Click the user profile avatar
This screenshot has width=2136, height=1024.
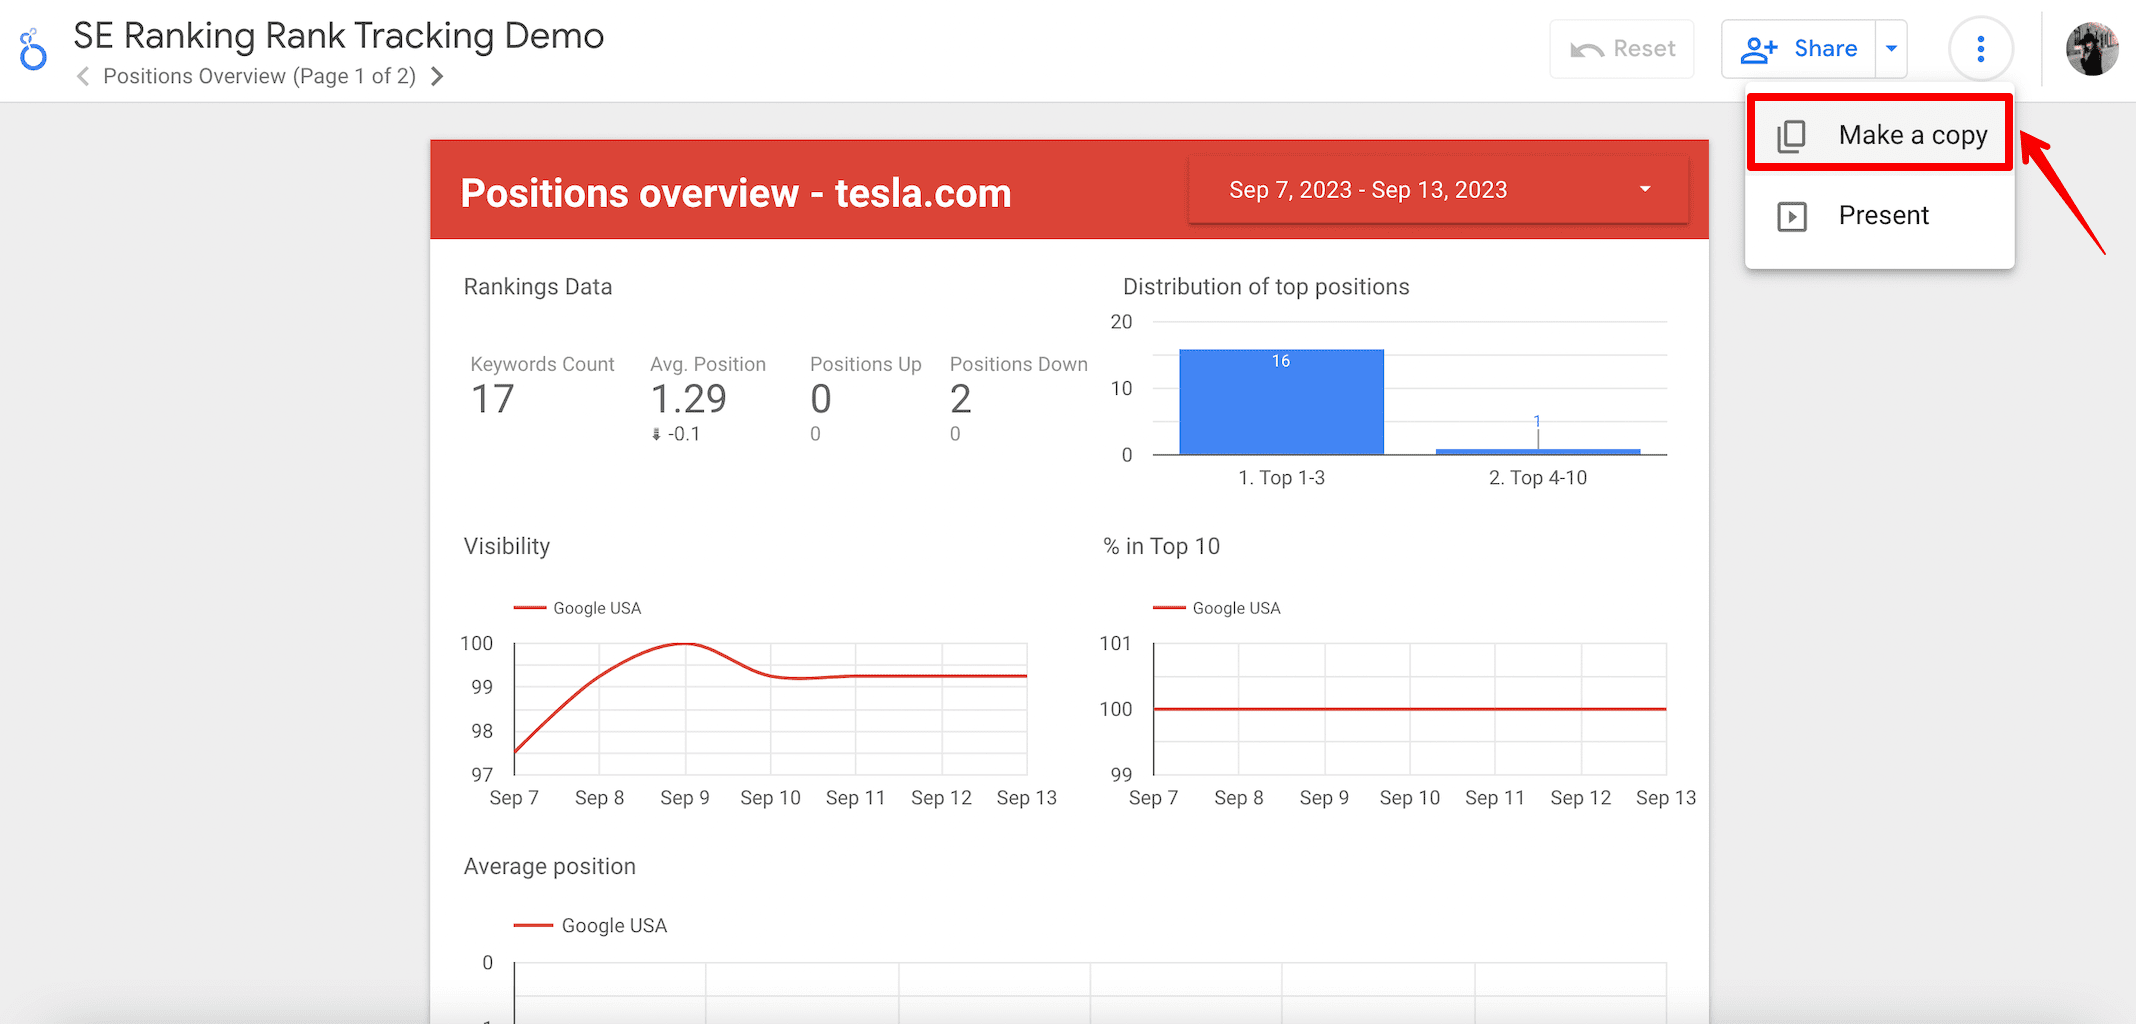pos(2092,49)
